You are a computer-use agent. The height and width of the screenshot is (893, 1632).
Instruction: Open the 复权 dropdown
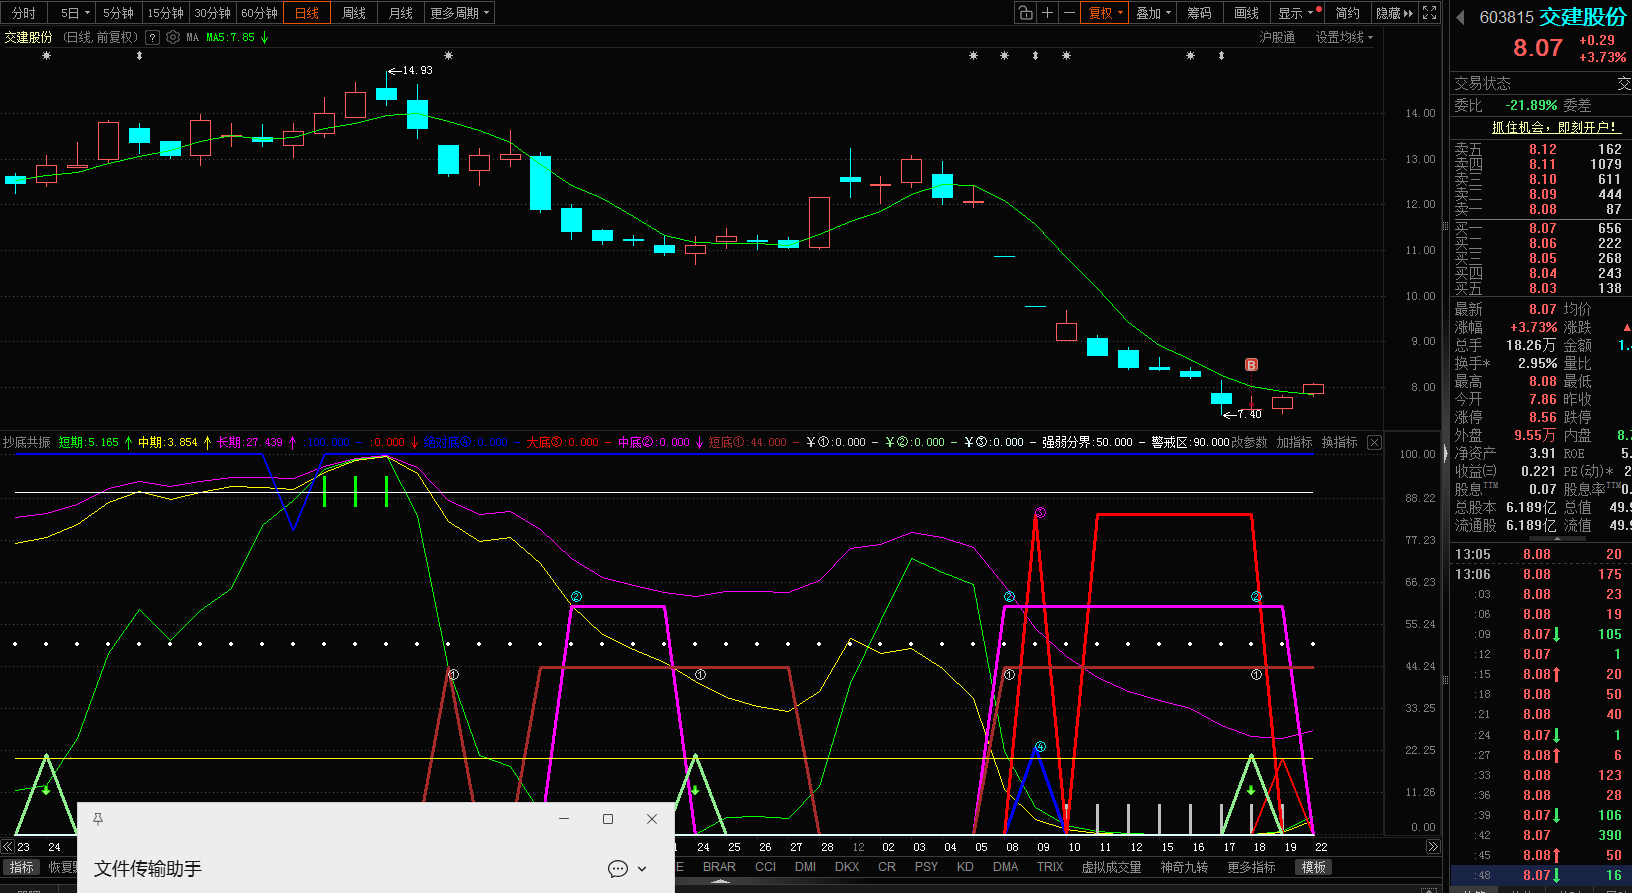click(x=1105, y=13)
